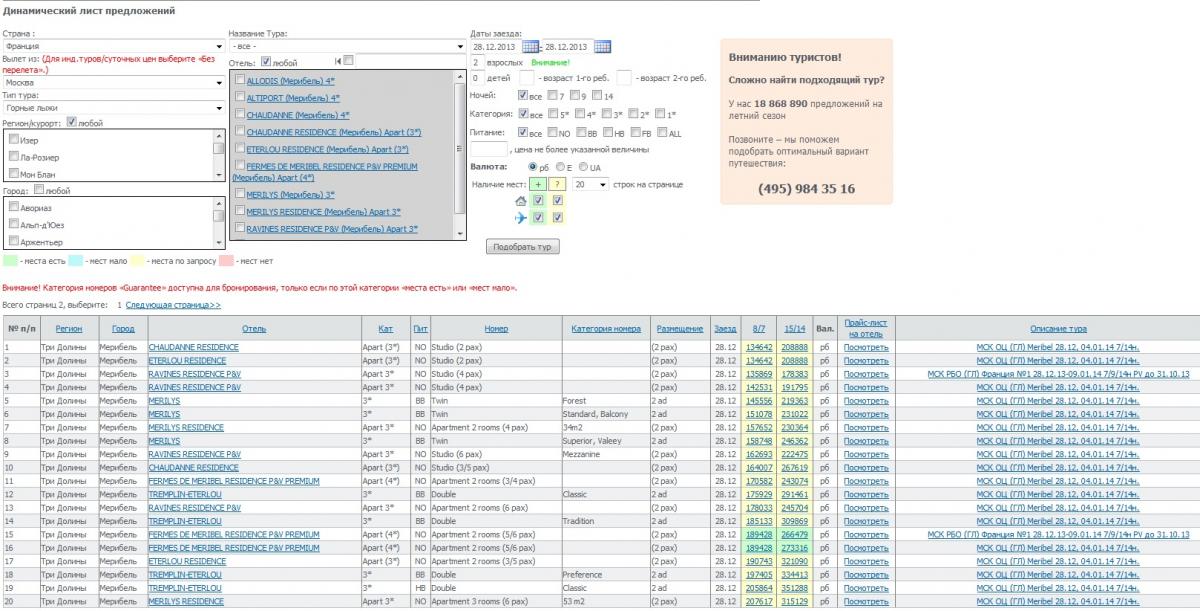Open the departure city dropdown showing Москва
Image resolution: width=1200 pixels, height=611 pixels.
pyautogui.click(x=113, y=82)
